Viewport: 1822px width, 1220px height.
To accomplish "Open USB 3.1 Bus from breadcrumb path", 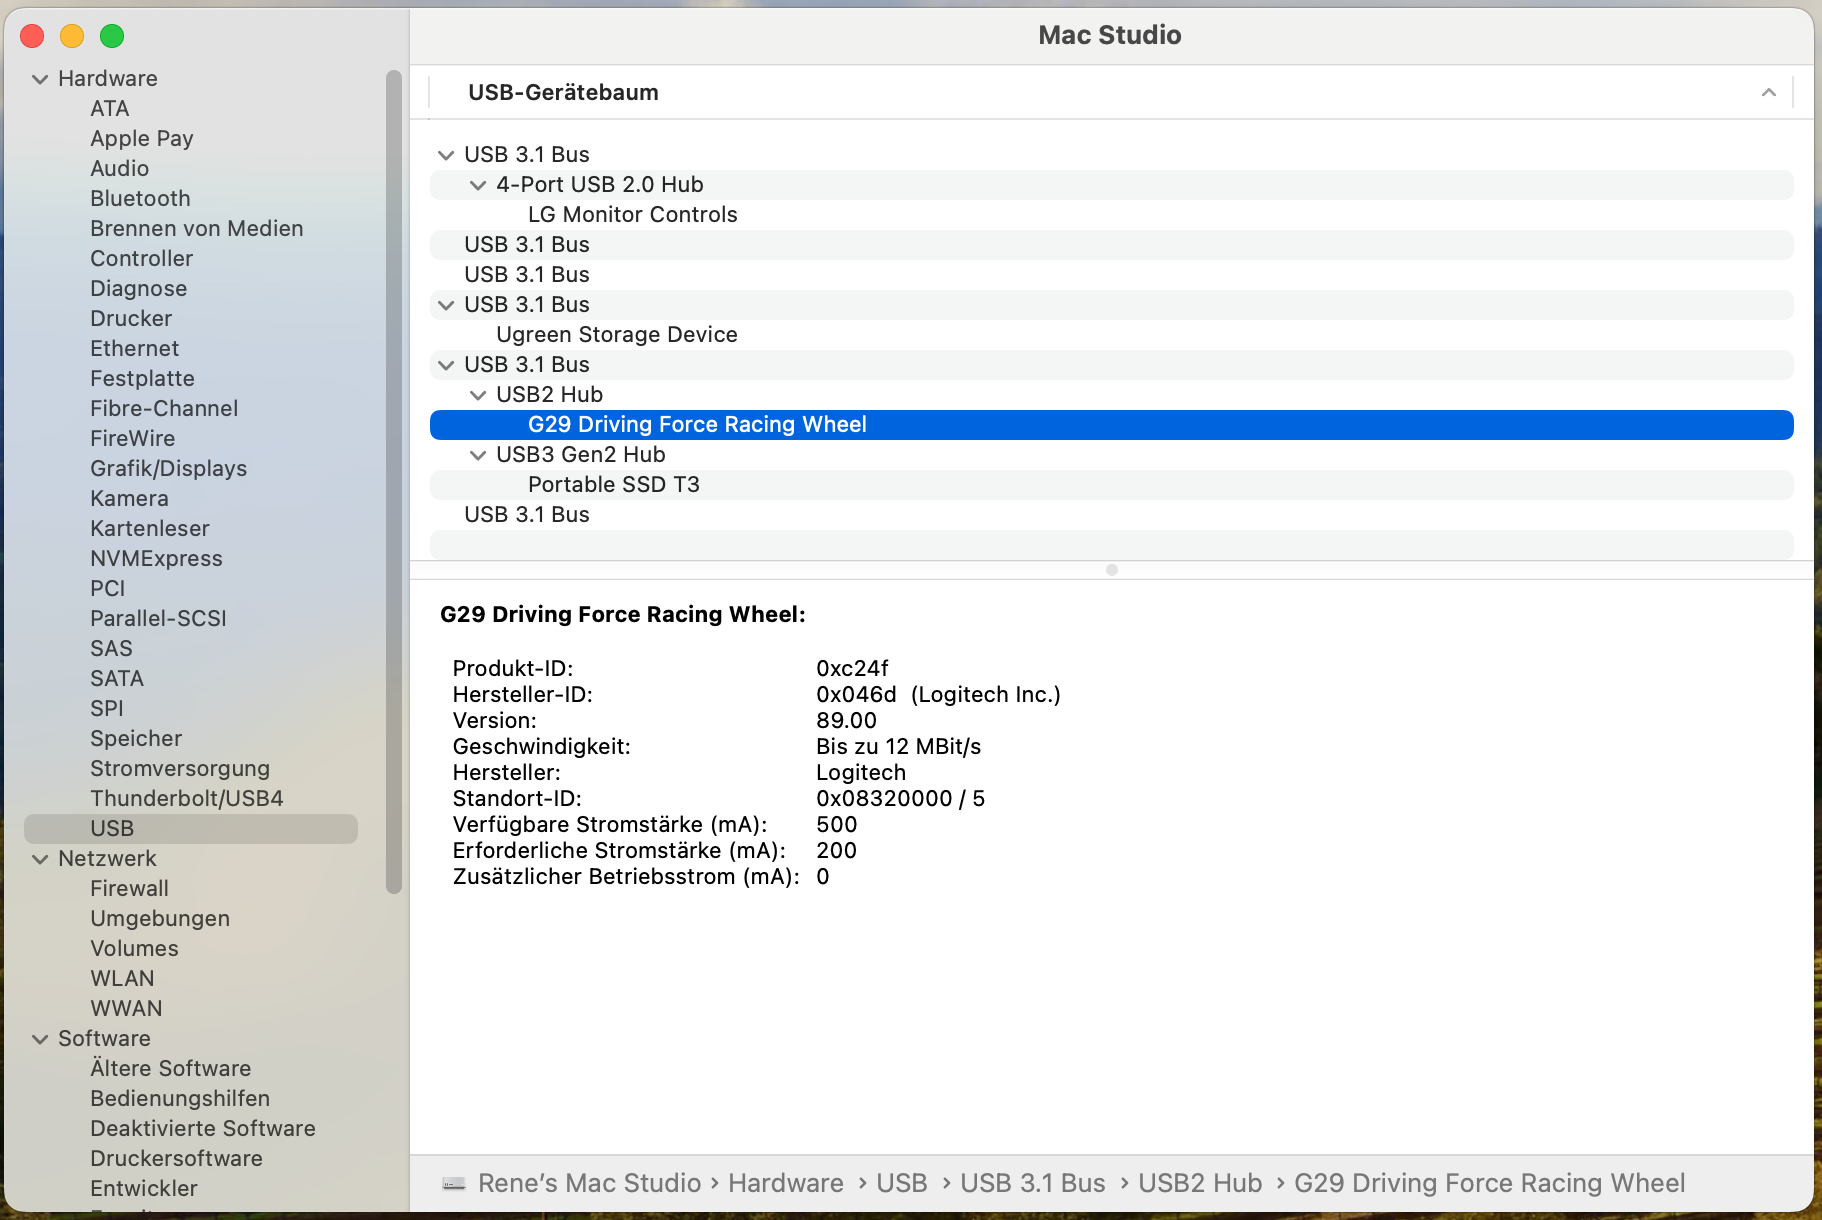I will (1033, 1183).
